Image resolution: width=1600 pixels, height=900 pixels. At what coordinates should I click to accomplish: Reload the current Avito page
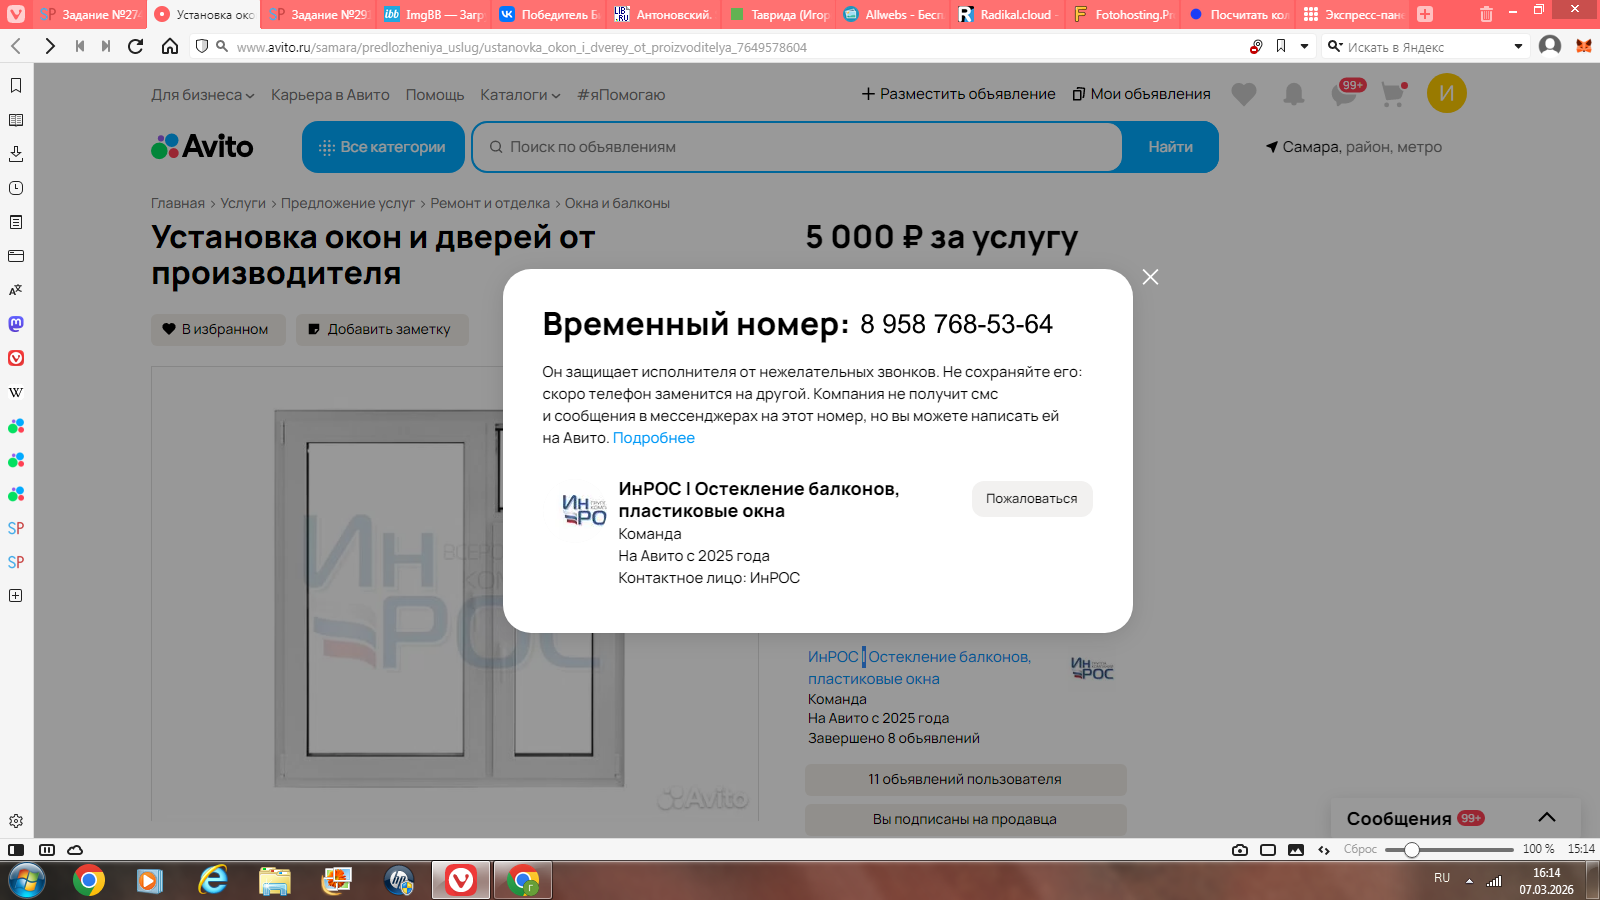[x=136, y=46]
